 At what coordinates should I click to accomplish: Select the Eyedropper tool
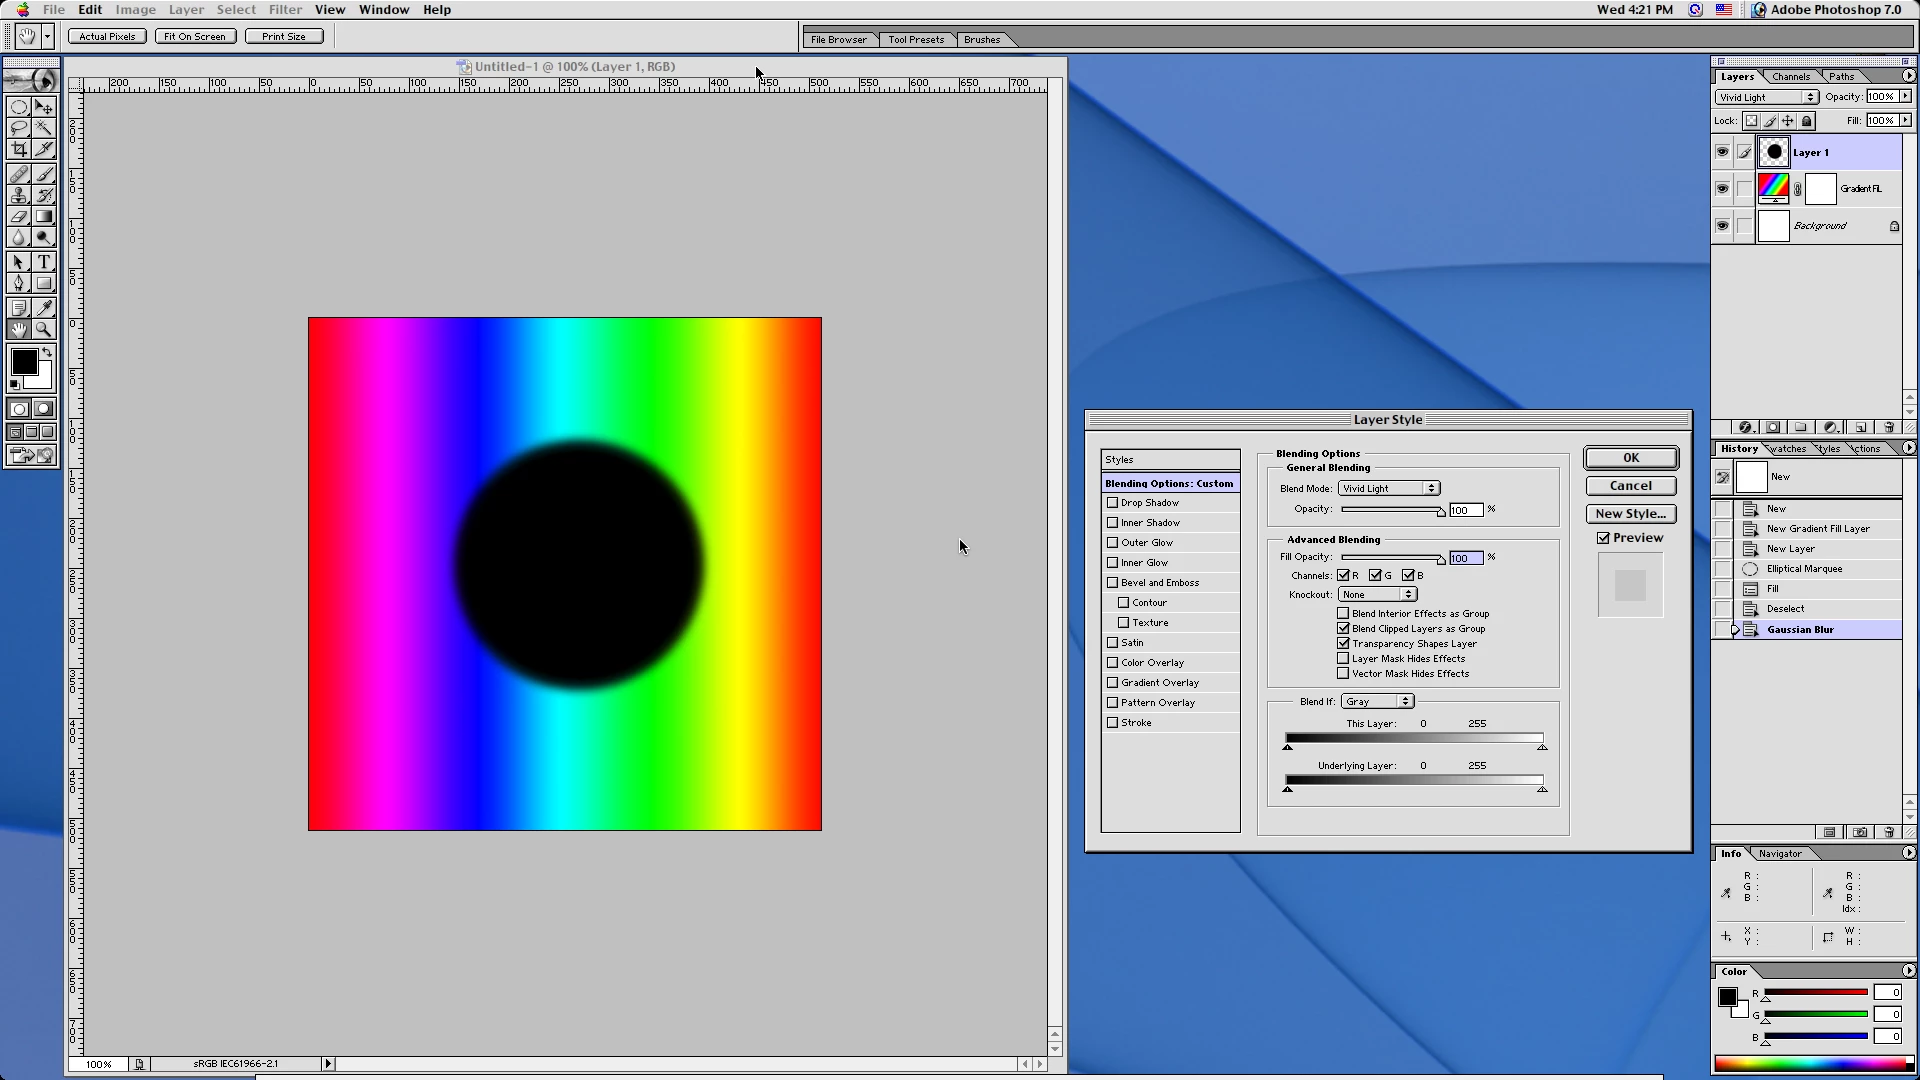[x=44, y=308]
